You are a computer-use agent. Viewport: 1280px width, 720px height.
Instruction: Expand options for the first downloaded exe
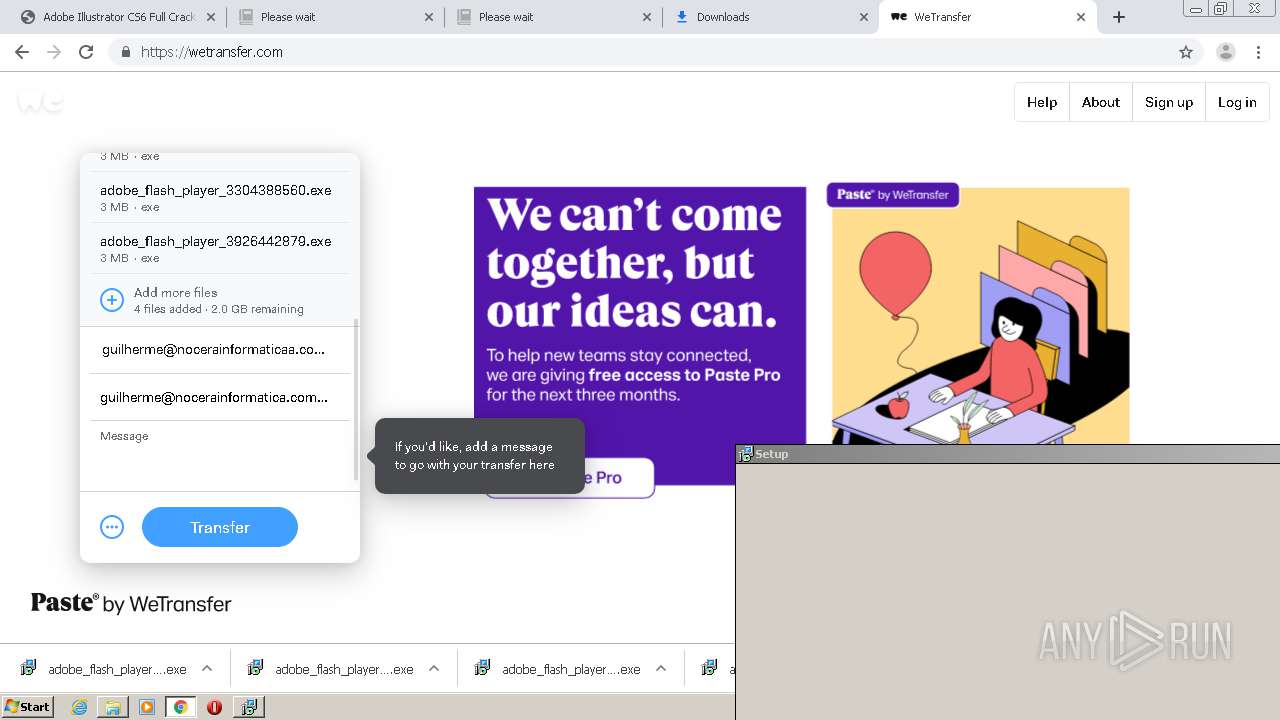coord(207,668)
